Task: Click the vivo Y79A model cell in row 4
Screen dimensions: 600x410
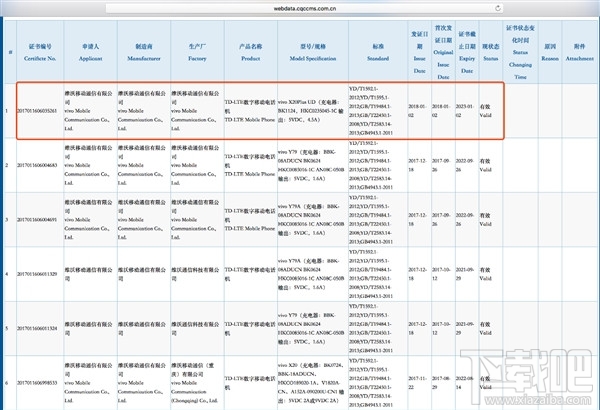Action: [x=312, y=274]
